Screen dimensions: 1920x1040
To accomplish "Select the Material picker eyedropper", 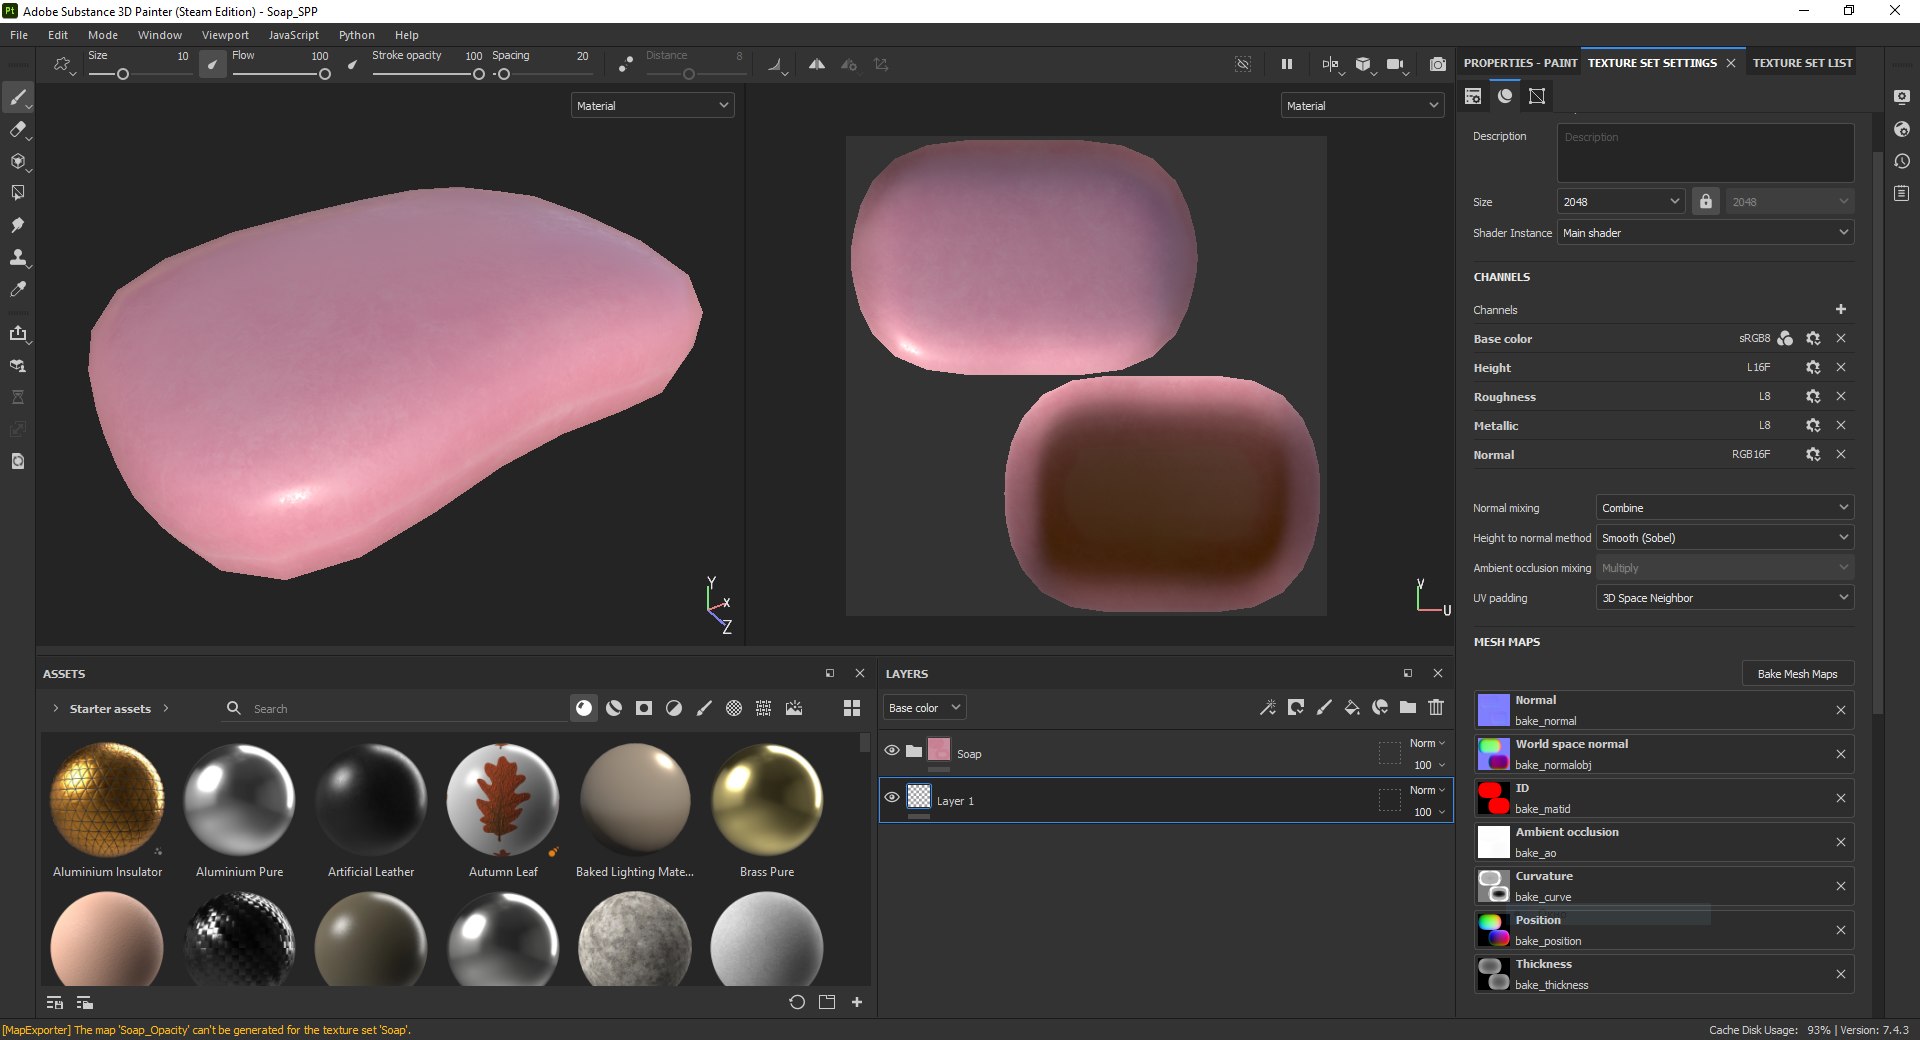I will 18,289.
